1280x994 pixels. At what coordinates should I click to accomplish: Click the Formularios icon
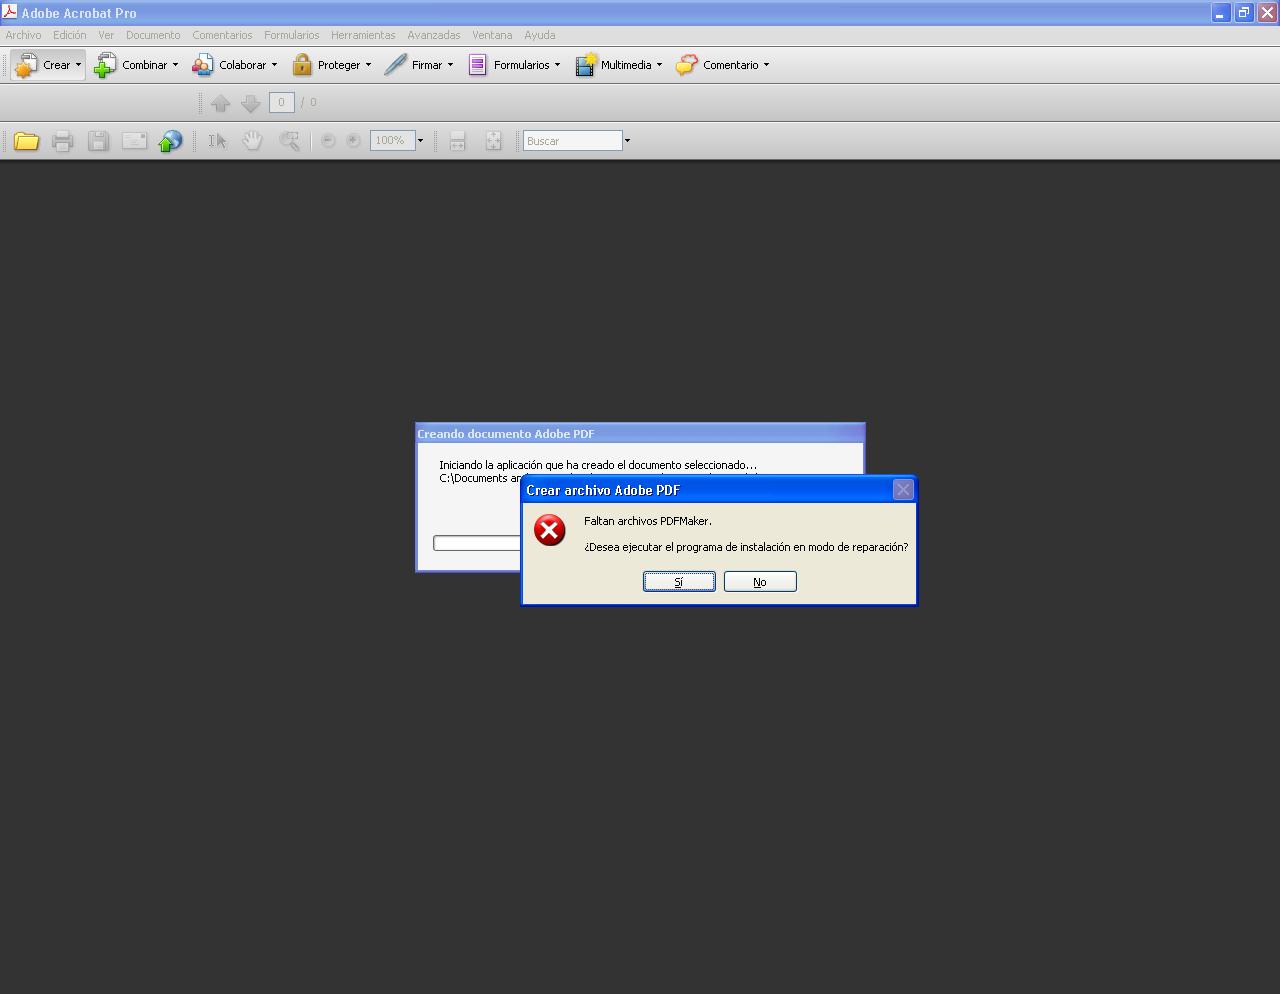[478, 65]
